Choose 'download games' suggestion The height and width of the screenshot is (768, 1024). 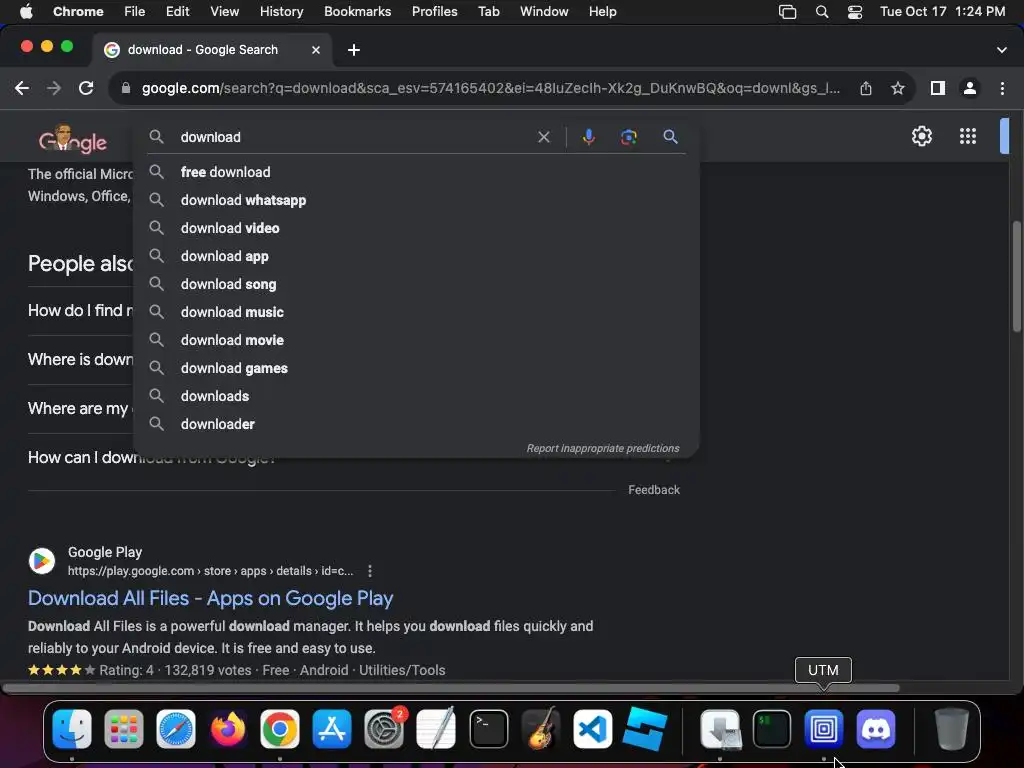pyautogui.click(x=416, y=368)
